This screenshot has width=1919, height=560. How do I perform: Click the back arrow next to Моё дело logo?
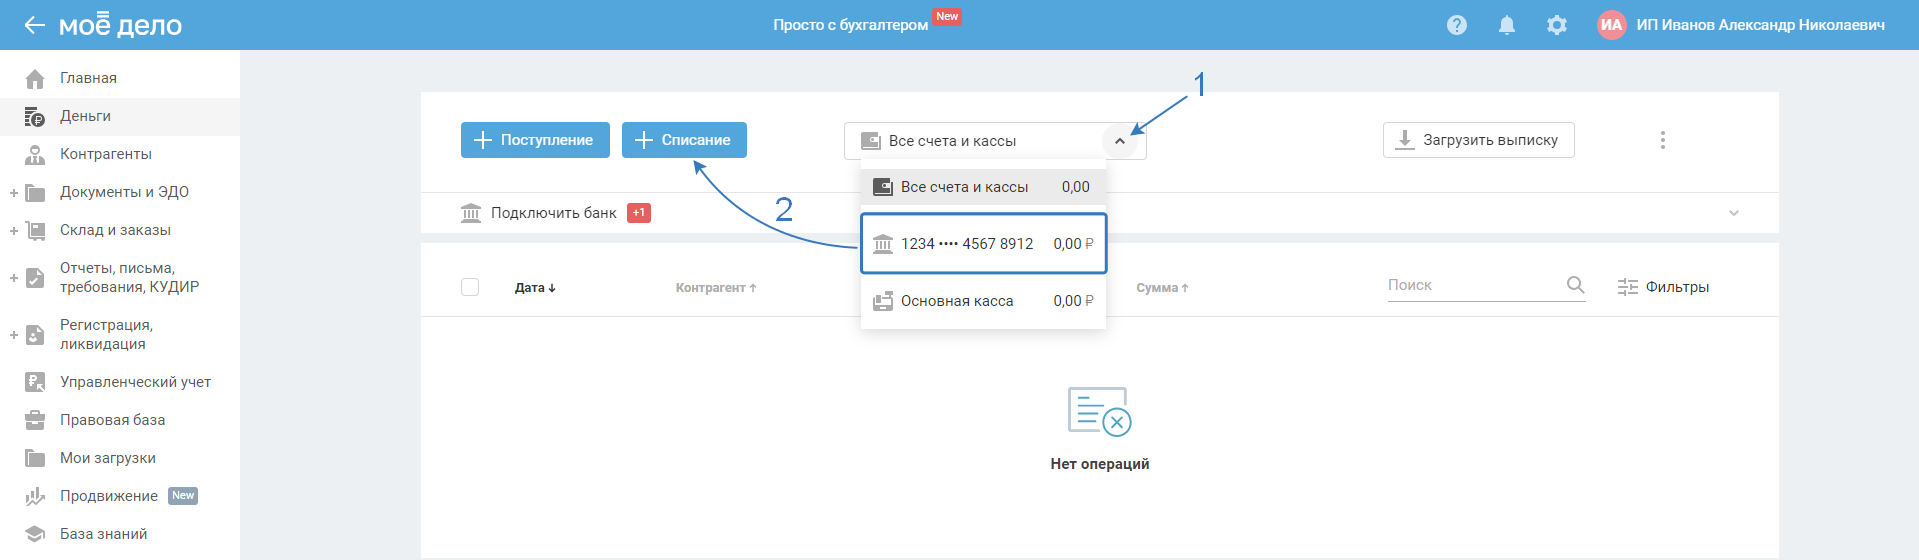(35, 25)
